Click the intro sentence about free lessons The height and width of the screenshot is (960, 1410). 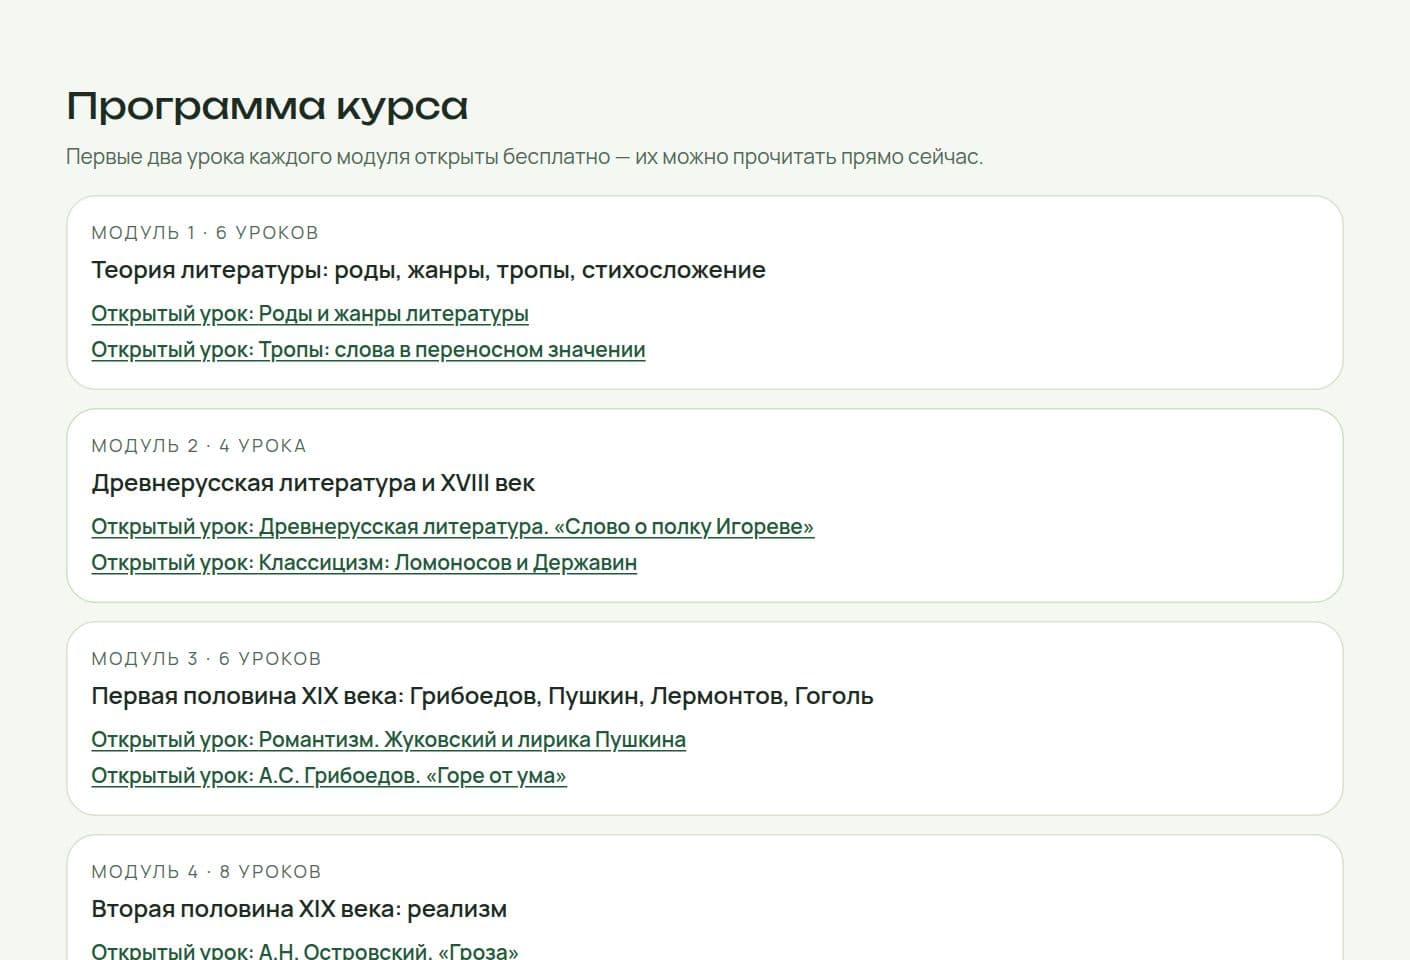[525, 157]
